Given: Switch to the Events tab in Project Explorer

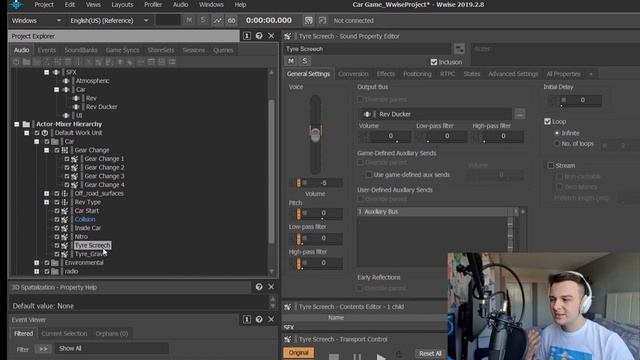Looking at the screenshot, I should coord(47,50).
